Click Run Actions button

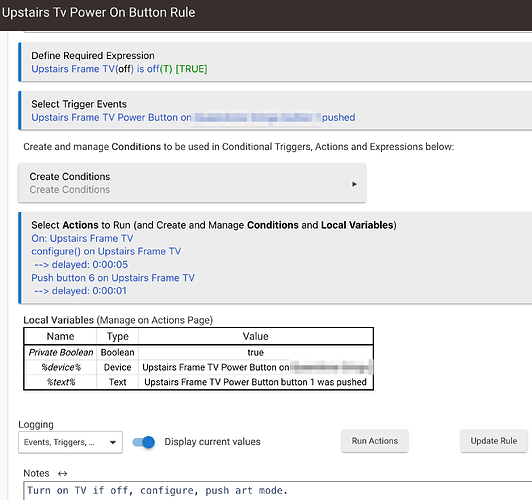375,441
